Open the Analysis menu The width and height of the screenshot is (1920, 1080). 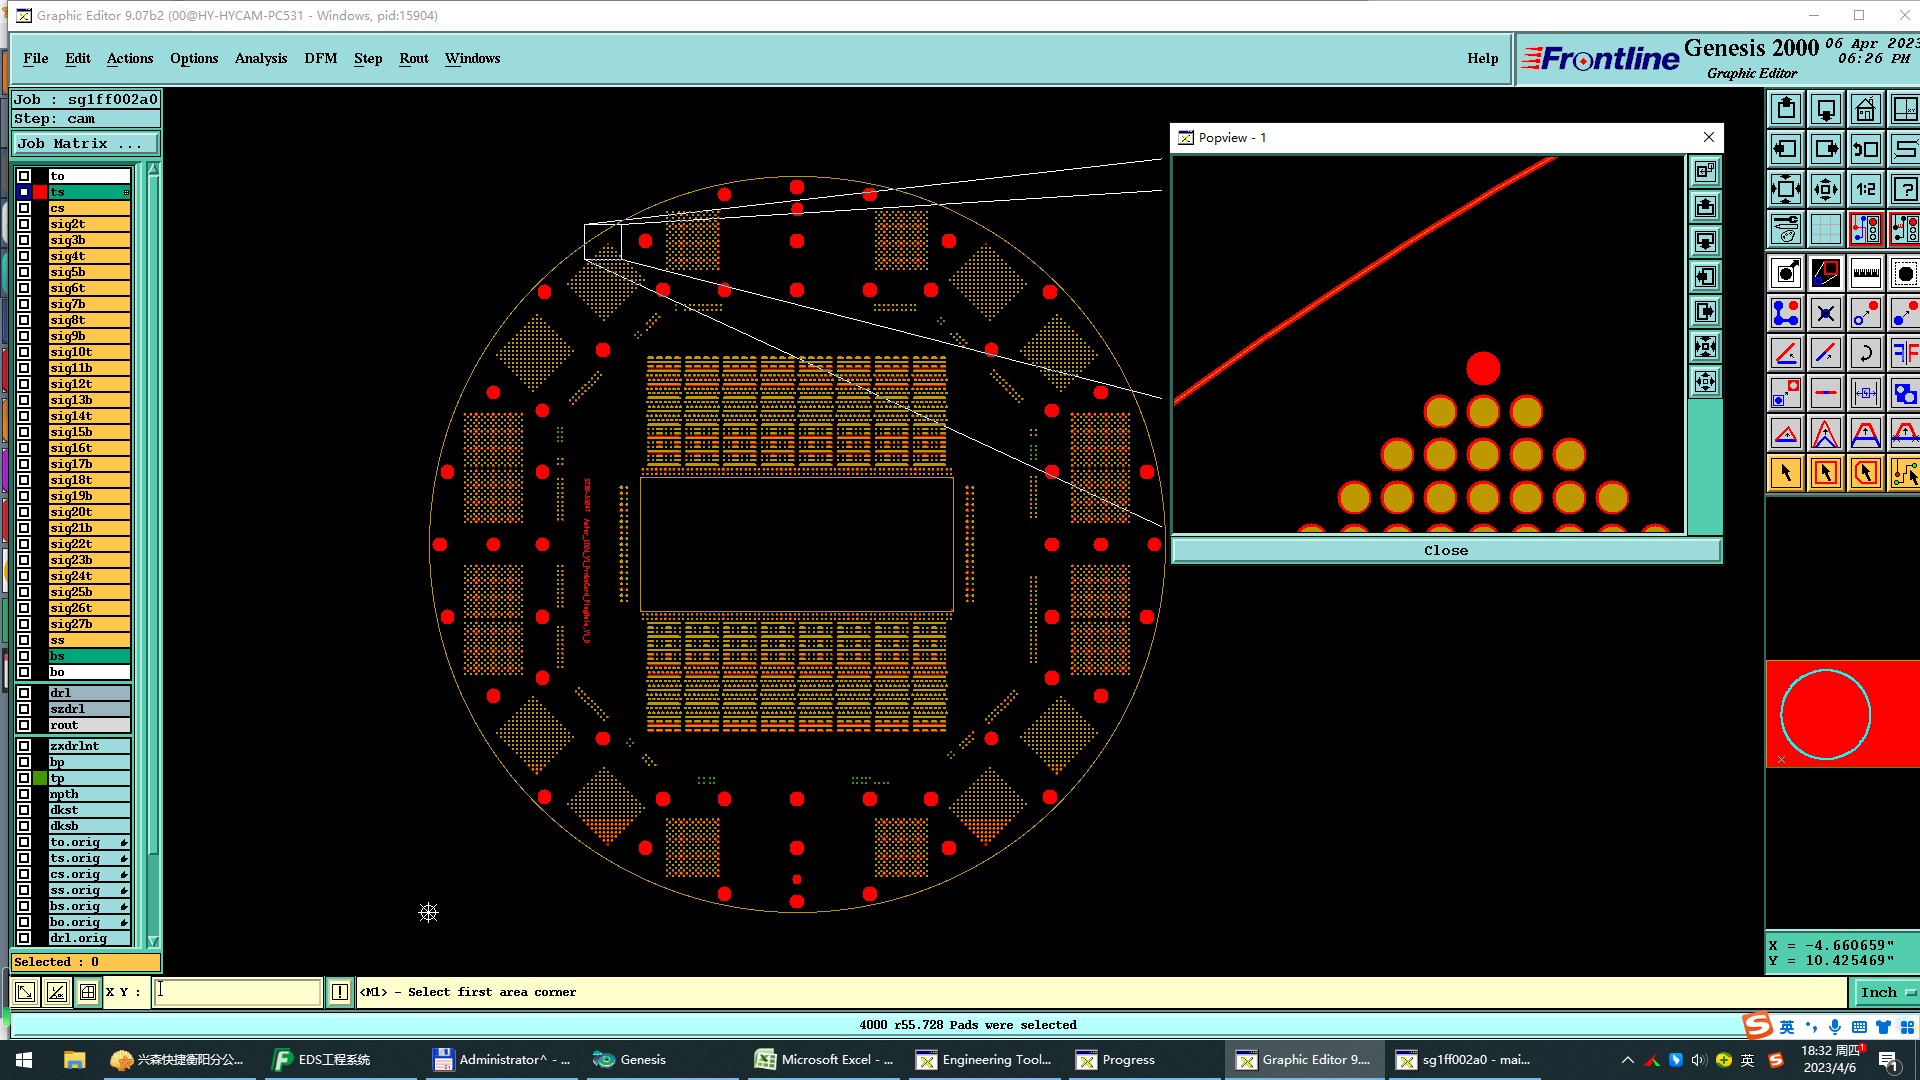[x=261, y=58]
